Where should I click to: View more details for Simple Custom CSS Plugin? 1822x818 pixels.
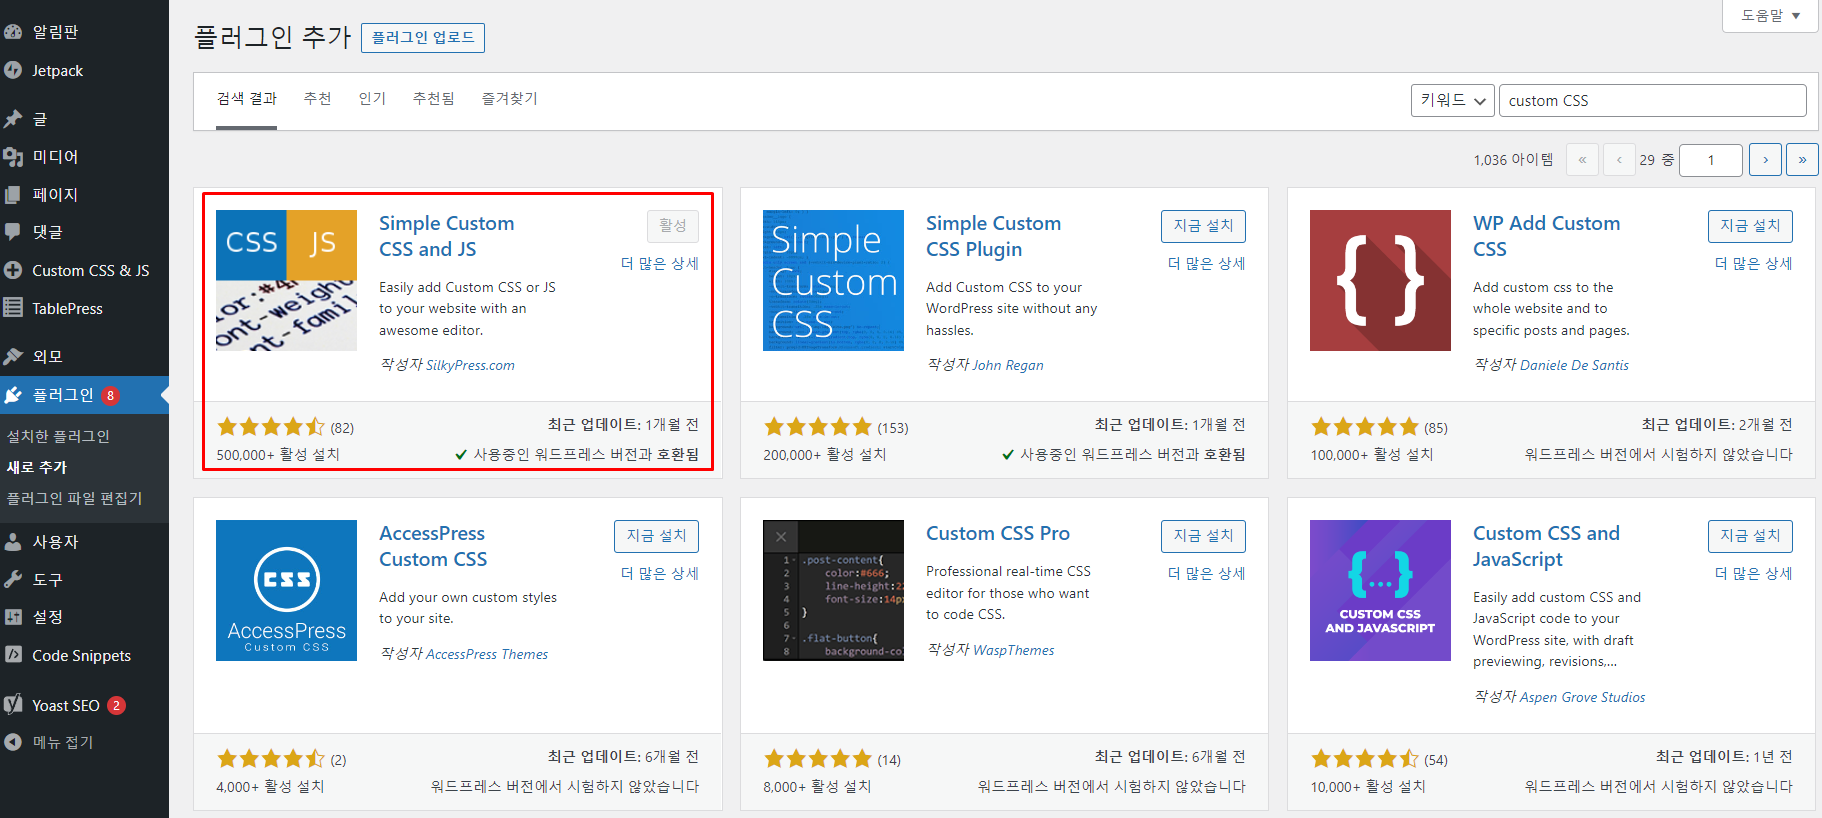pos(1207,263)
